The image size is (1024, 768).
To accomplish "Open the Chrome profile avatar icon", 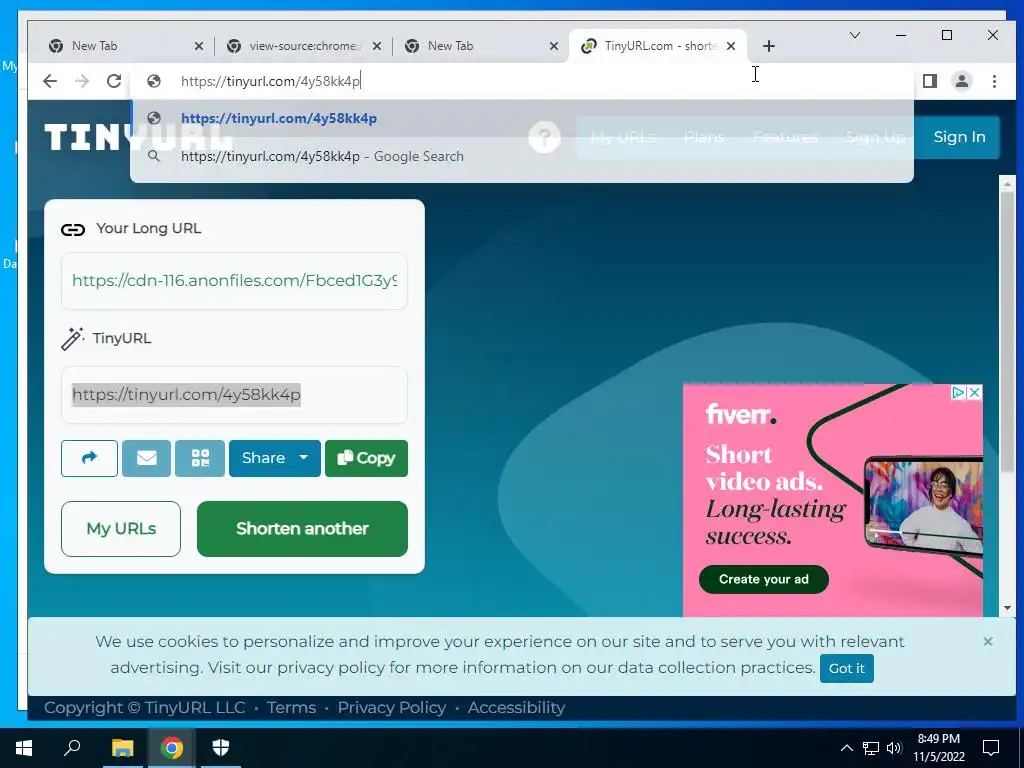I will coord(962,81).
